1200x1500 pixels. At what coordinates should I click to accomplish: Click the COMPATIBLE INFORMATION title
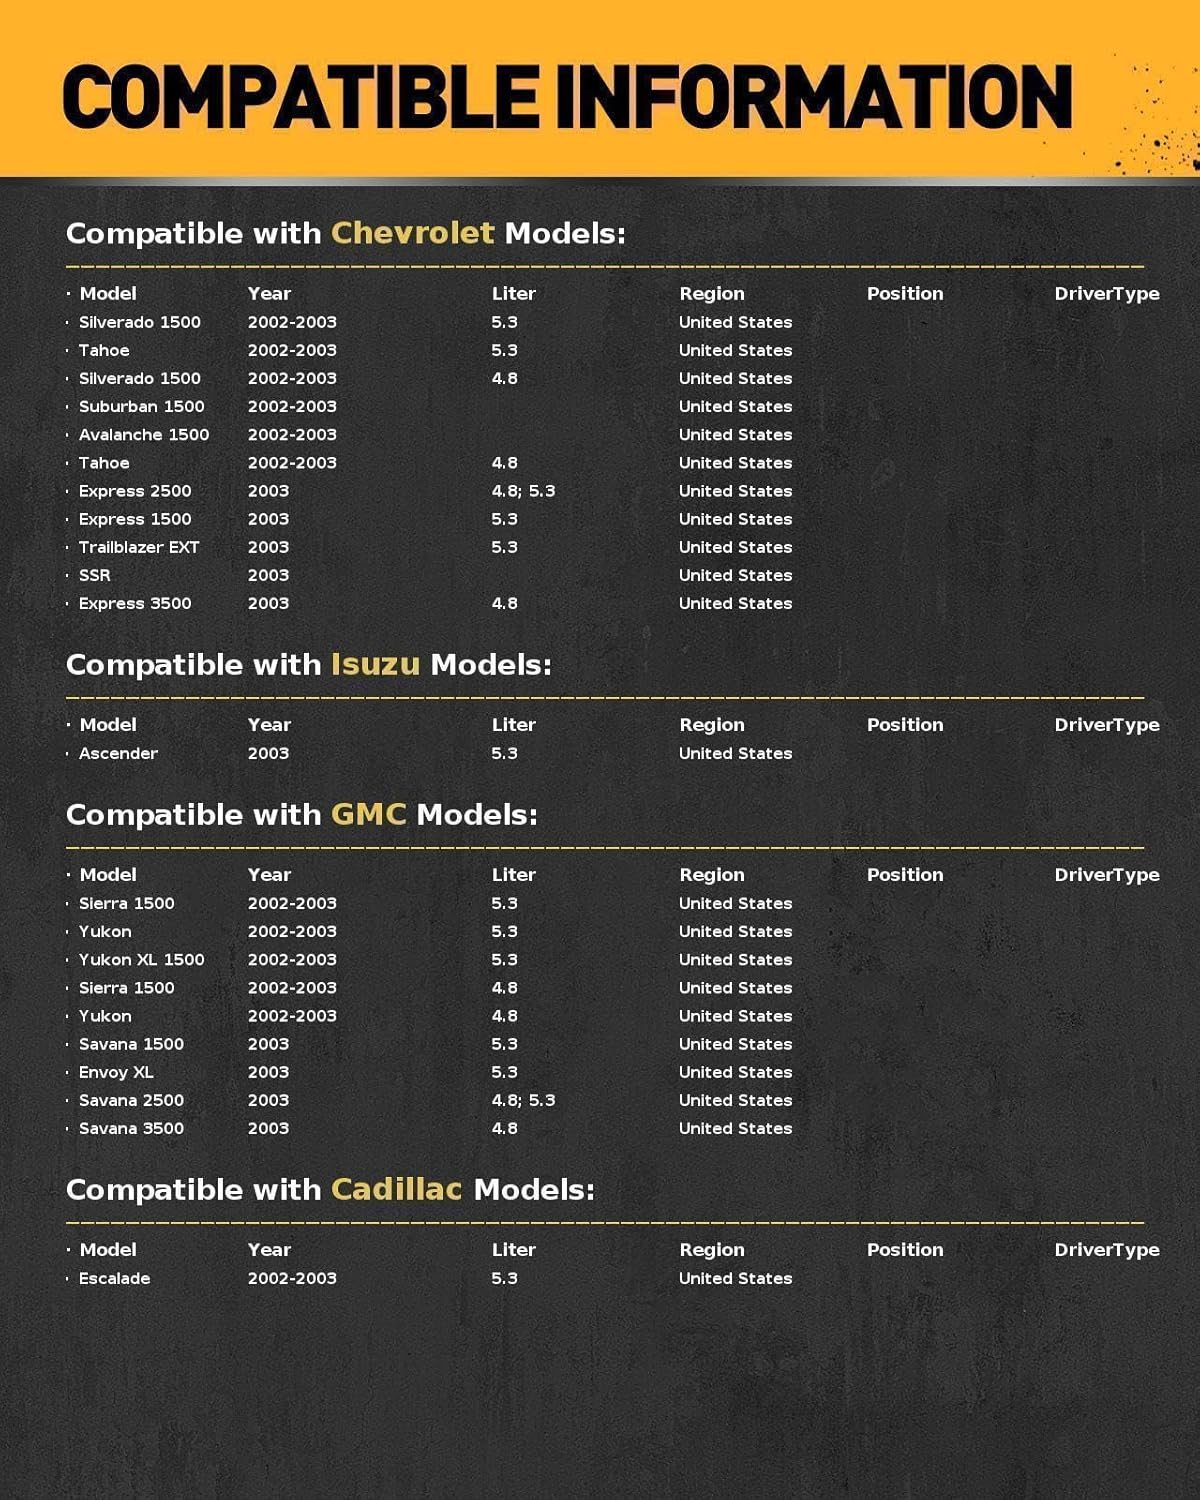click(x=567, y=96)
